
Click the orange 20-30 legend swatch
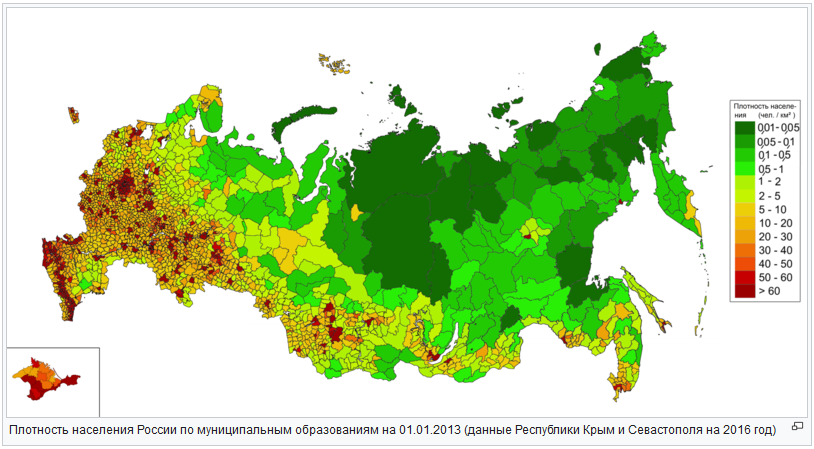[744, 236]
